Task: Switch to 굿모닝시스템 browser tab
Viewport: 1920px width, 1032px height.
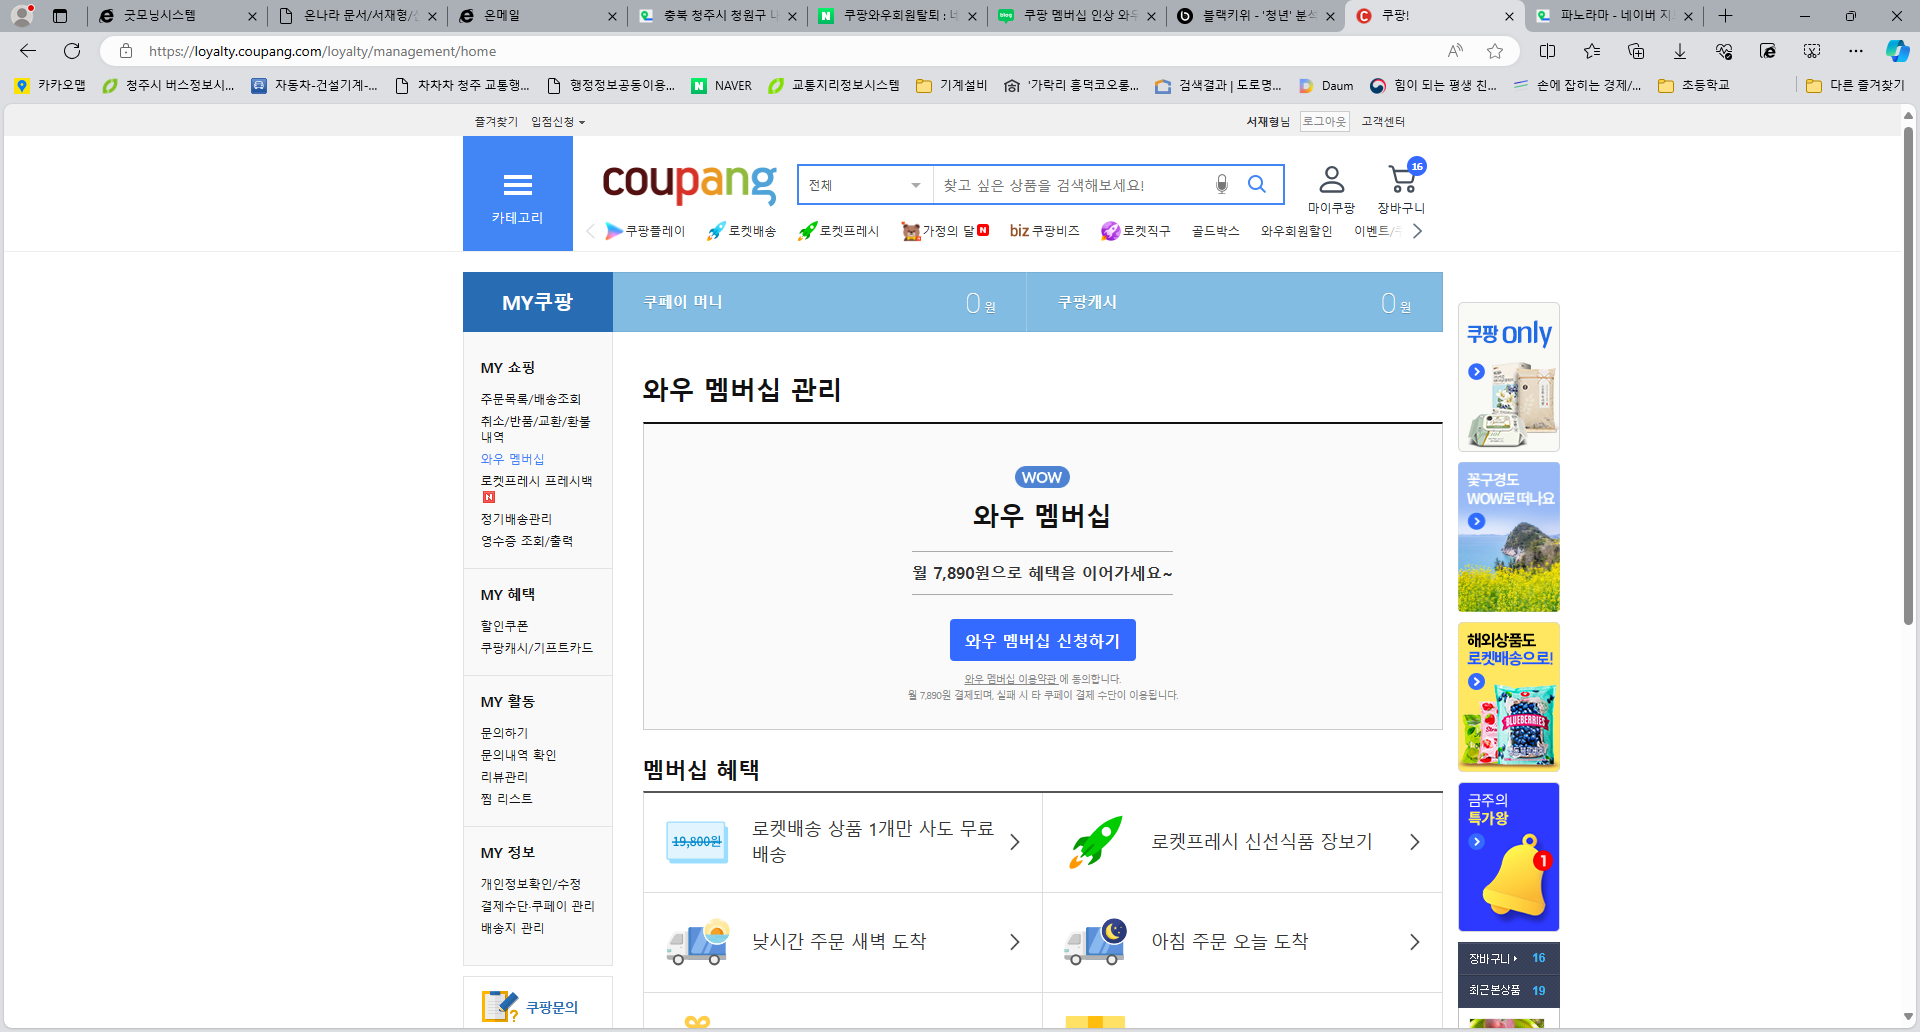Action: click(175, 16)
